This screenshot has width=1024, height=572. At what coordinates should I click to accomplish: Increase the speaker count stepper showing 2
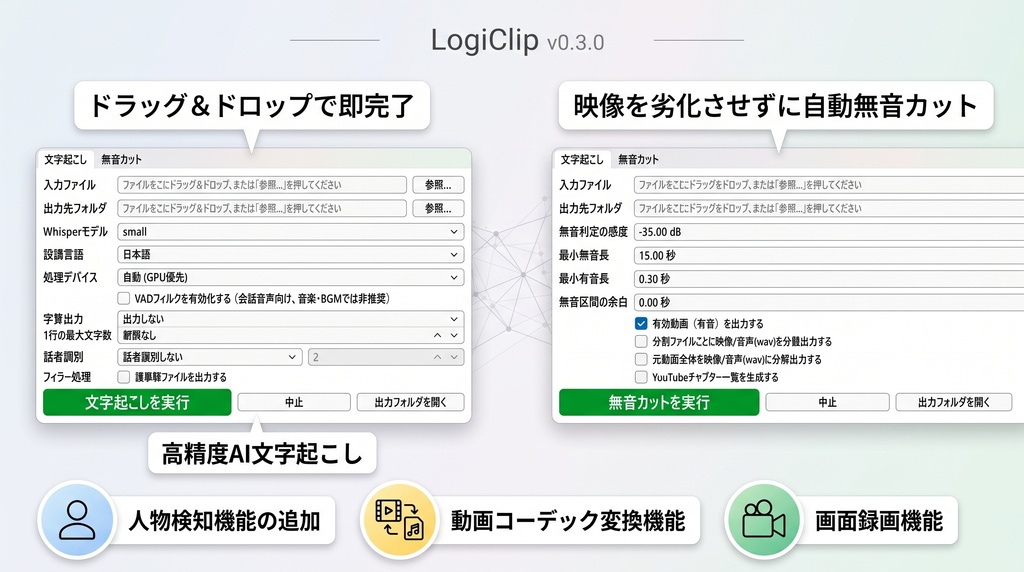(438, 357)
